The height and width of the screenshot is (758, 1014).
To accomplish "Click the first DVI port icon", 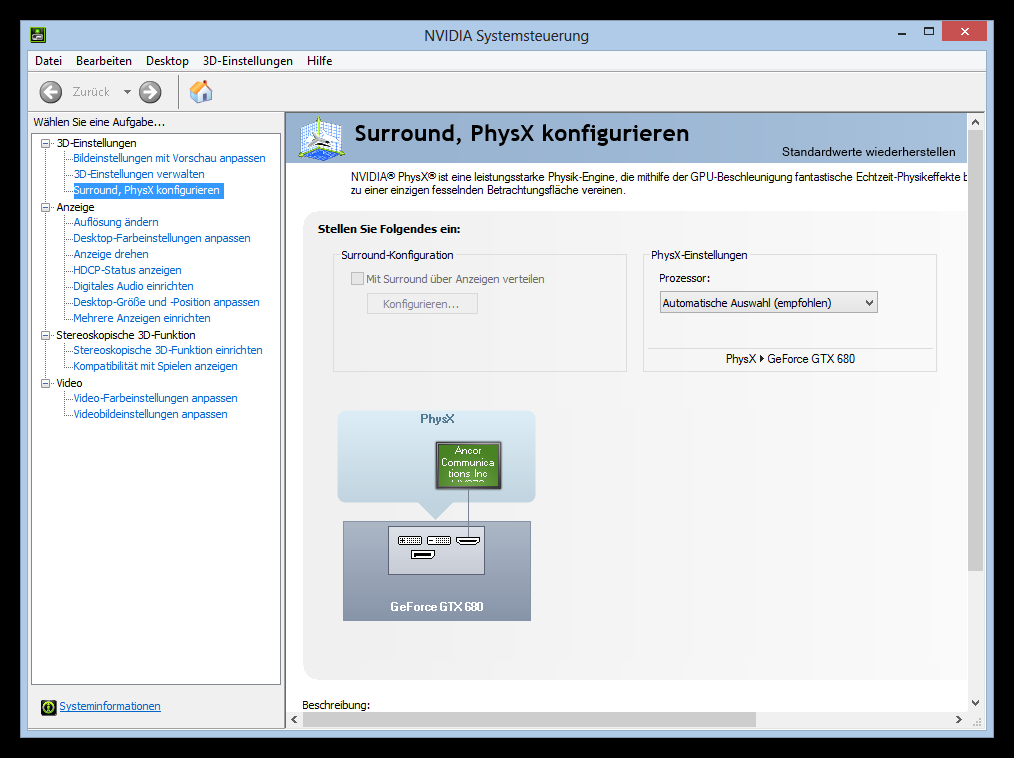I will pyautogui.click(x=410, y=541).
